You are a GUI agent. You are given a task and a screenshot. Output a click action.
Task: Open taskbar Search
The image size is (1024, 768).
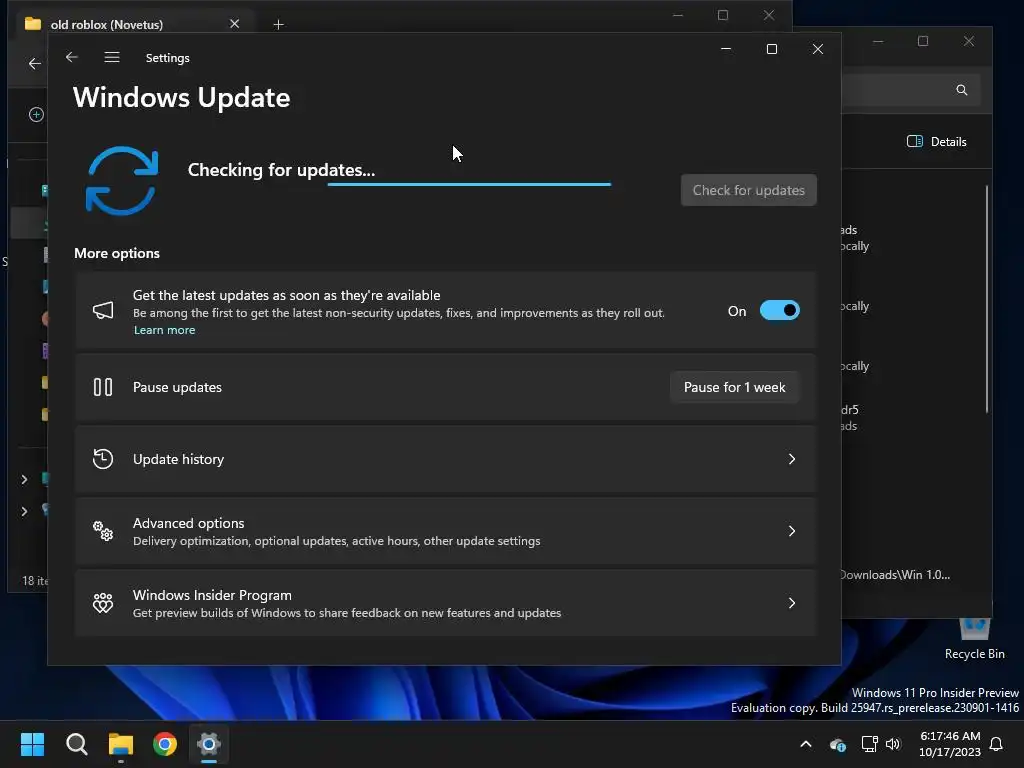click(76, 744)
